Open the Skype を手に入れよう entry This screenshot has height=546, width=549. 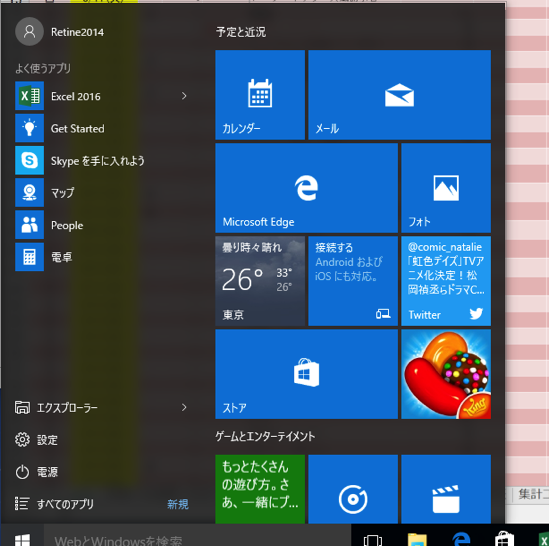tap(102, 161)
